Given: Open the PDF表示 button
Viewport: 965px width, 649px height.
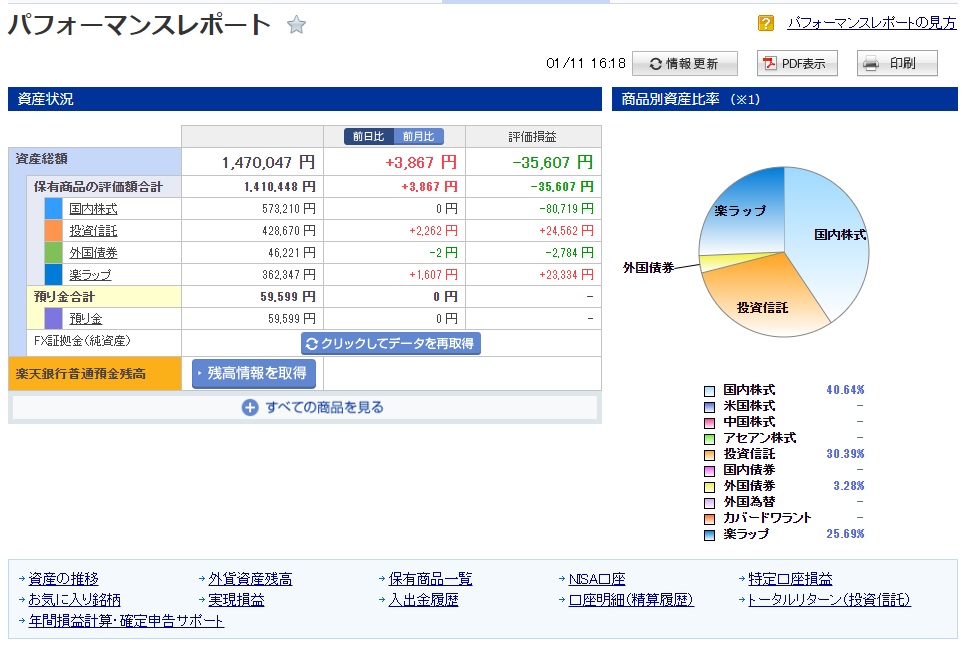Looking at the screenshot, I should [797, 63].
